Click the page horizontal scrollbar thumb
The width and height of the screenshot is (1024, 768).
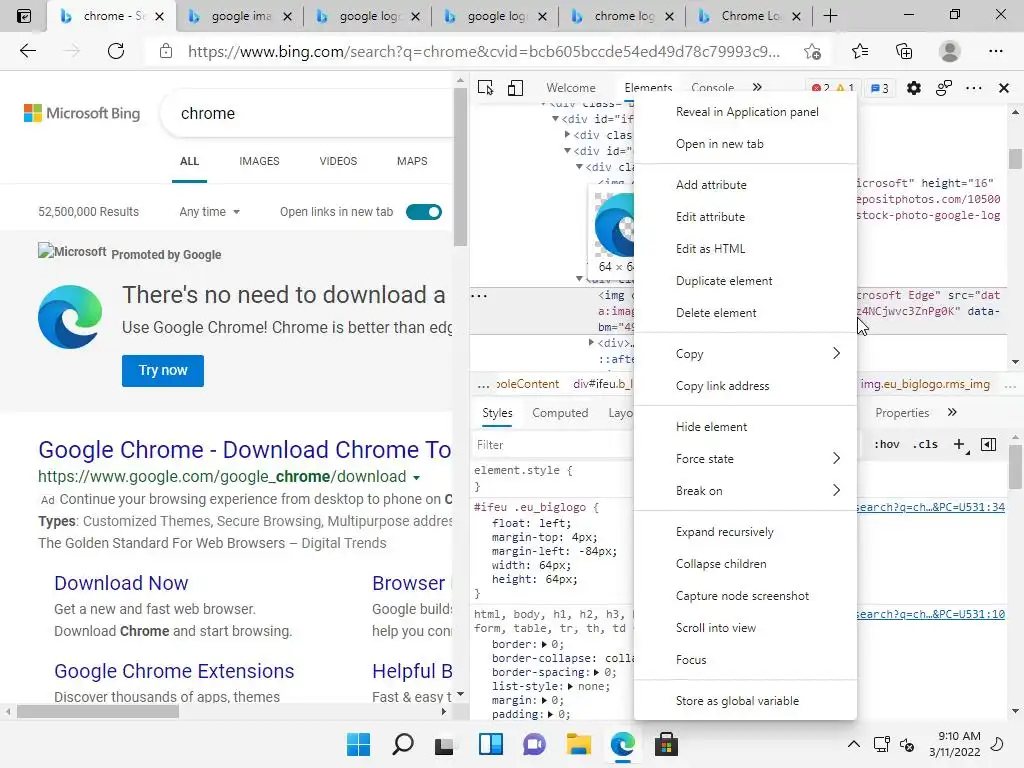point(98,711)
